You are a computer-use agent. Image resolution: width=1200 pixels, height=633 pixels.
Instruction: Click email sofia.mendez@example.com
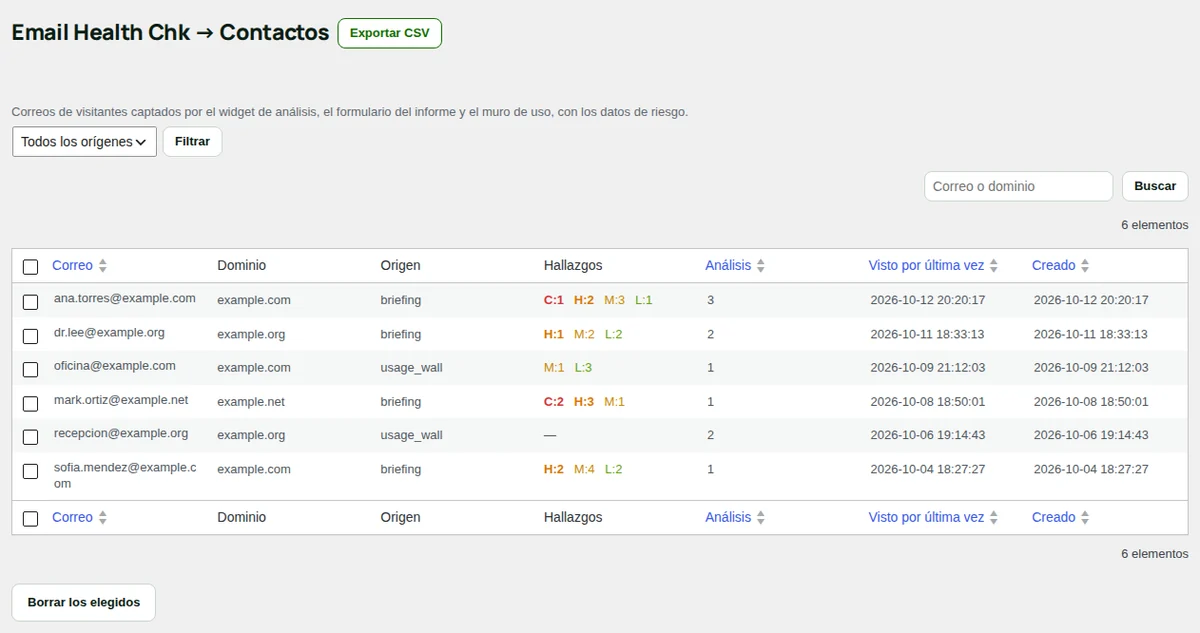(x=125, y=475)
